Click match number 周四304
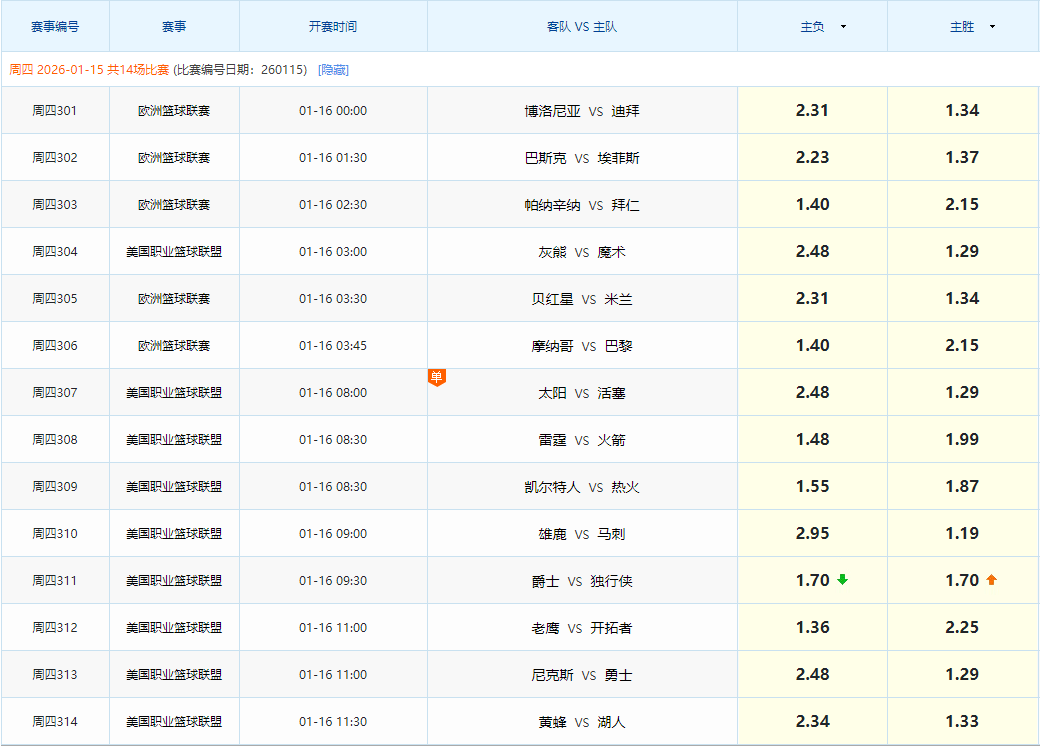Image resolution: width=1040 pixels, height=746 pixels. point(55,252)
